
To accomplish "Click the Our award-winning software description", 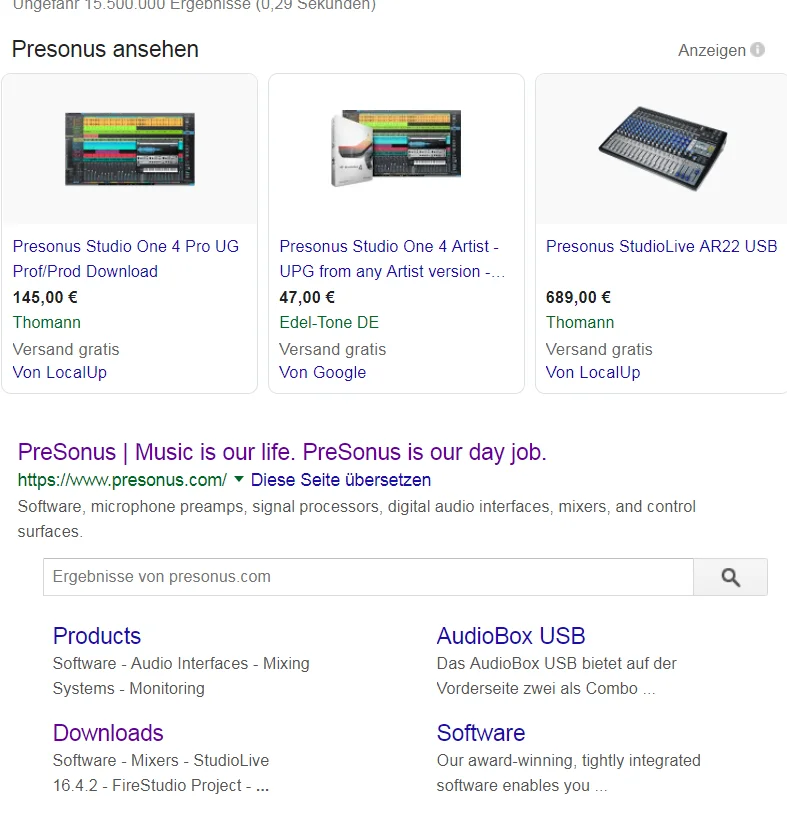I will click(569, 773).
